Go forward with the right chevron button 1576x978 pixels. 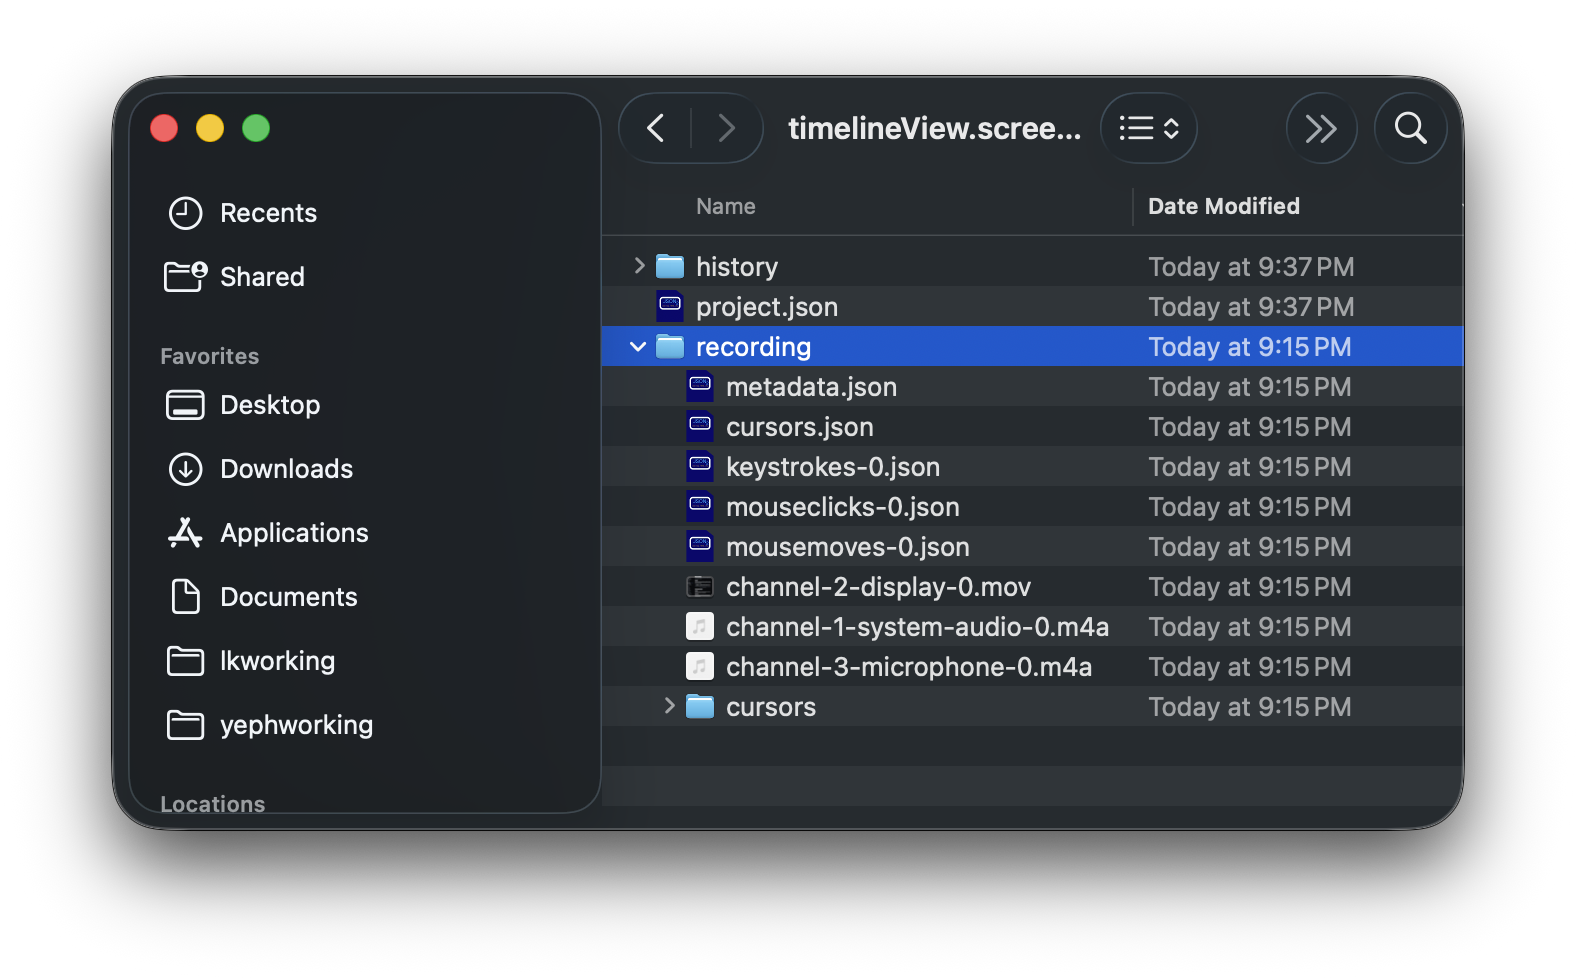coord(726,128)
